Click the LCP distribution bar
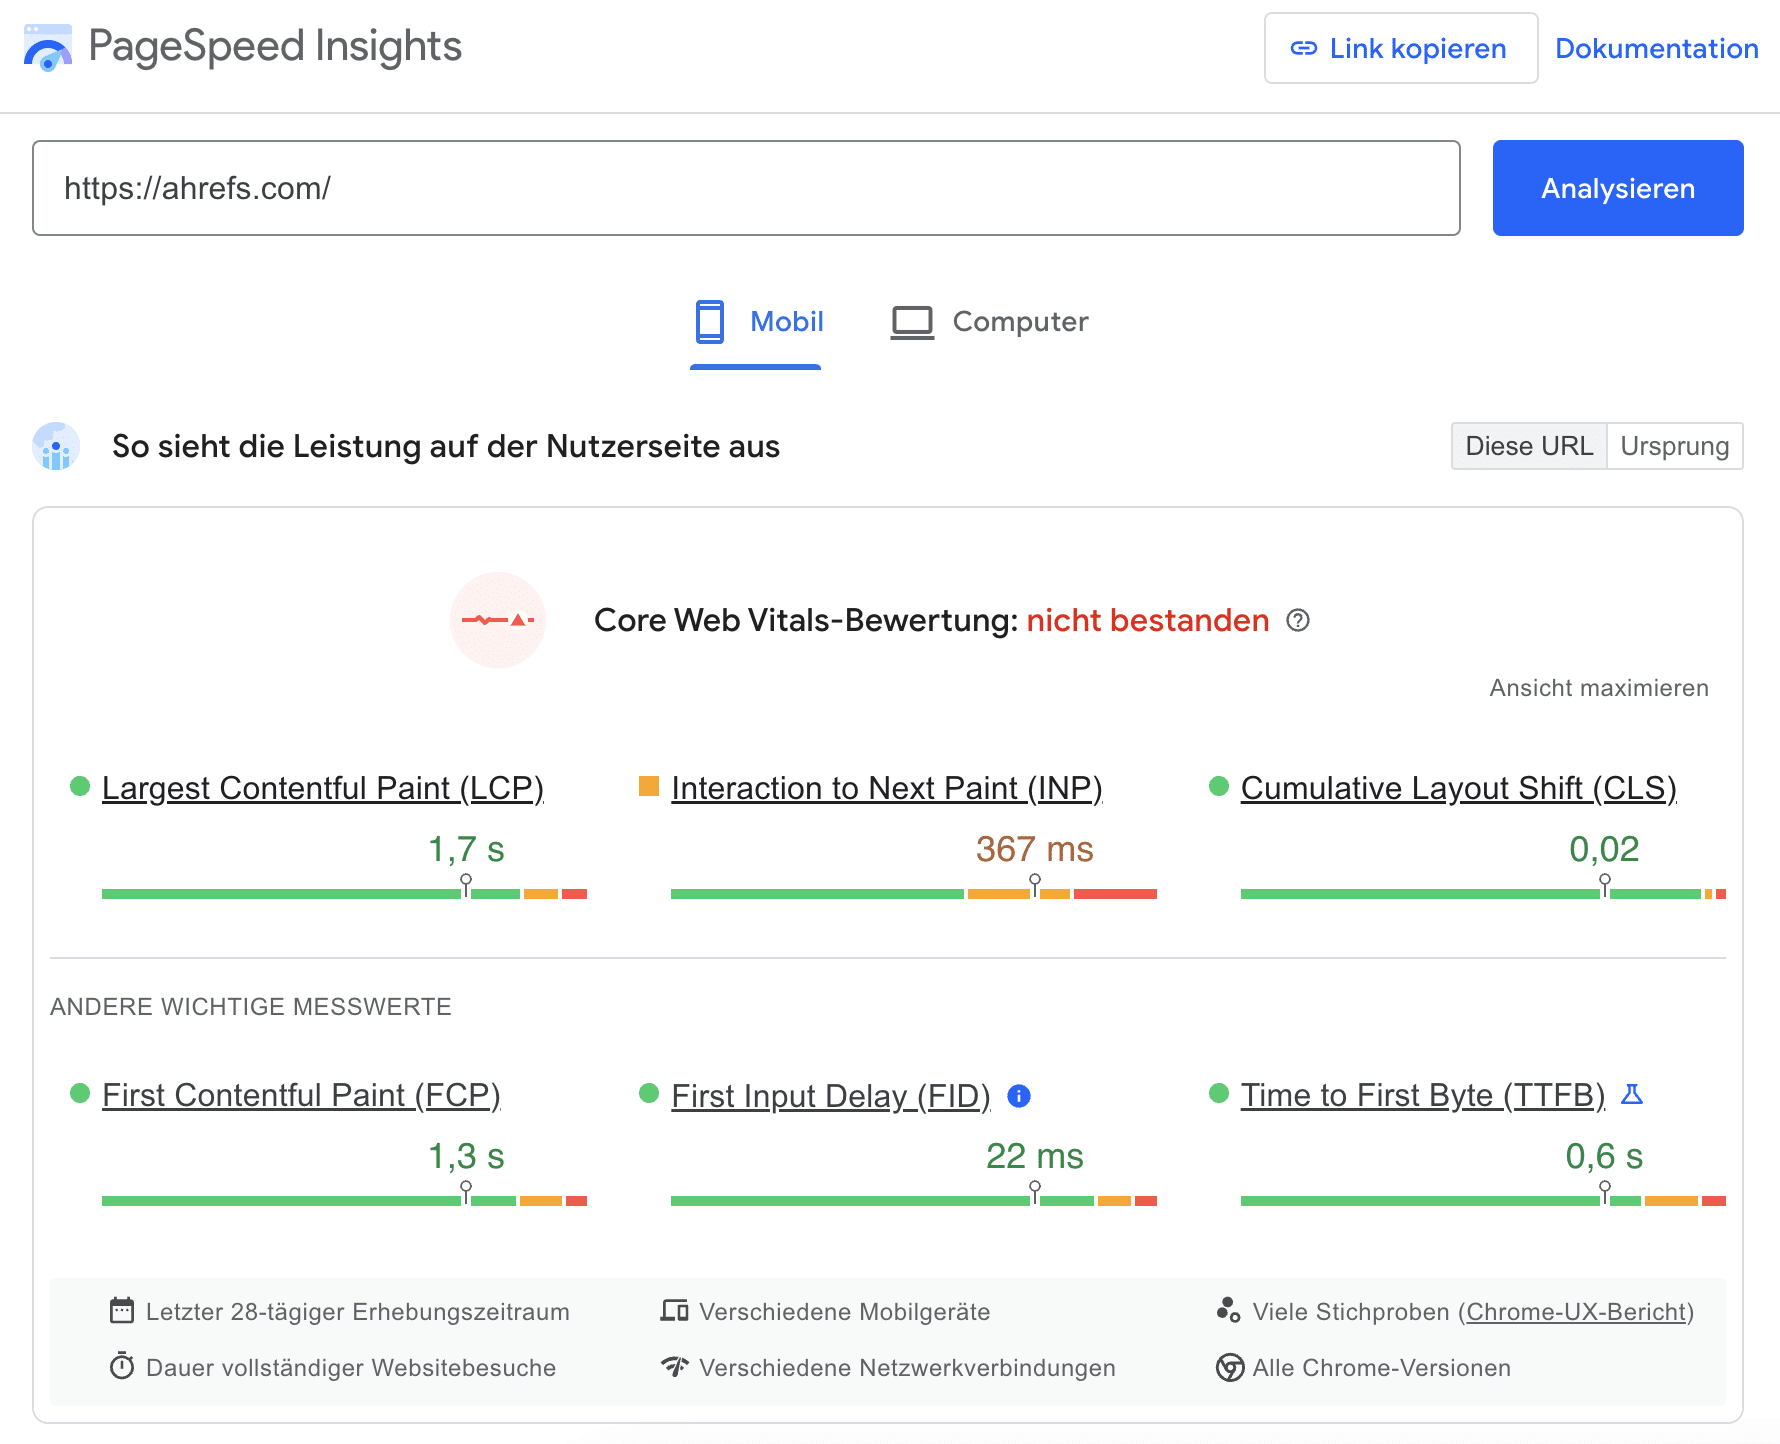This screenshot has height=1444, width=1780. click(x=344, y=894)
